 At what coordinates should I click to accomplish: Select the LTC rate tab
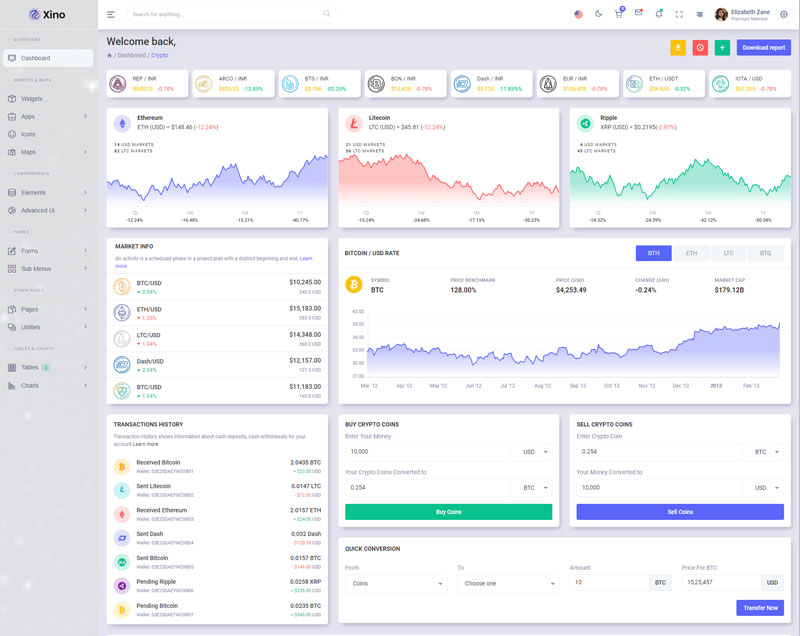(728, 253)
